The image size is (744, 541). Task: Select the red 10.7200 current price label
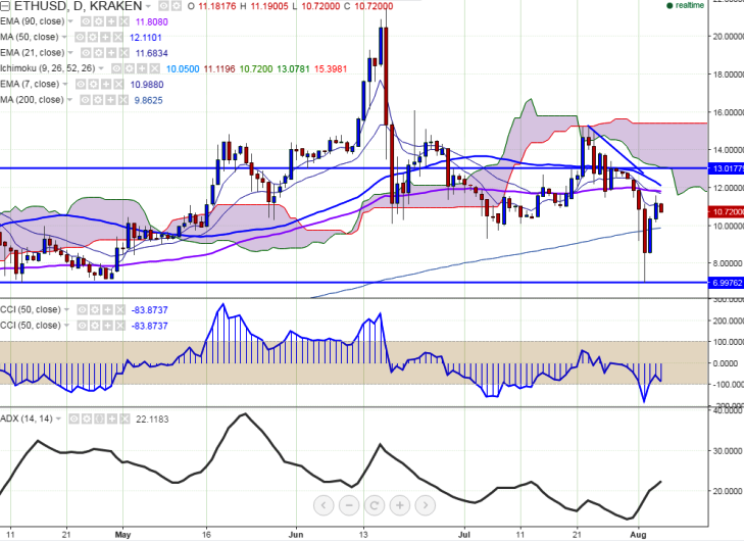(x=726, y=212)
